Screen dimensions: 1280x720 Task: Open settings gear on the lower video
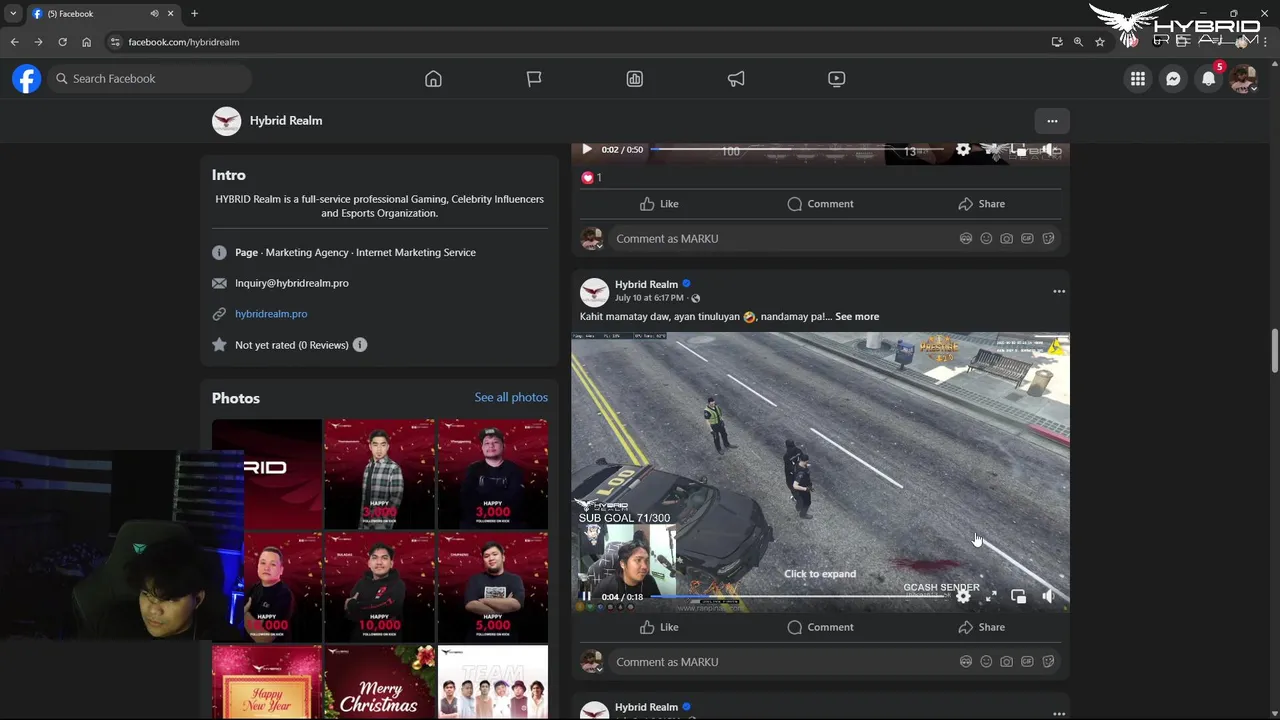pos(963,597)
